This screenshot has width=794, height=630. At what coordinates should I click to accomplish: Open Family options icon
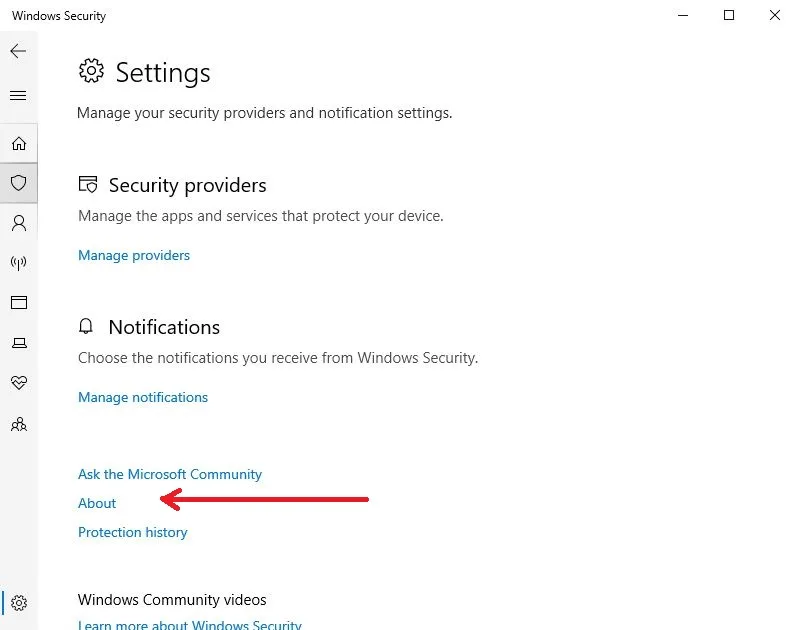pos(18,424)
